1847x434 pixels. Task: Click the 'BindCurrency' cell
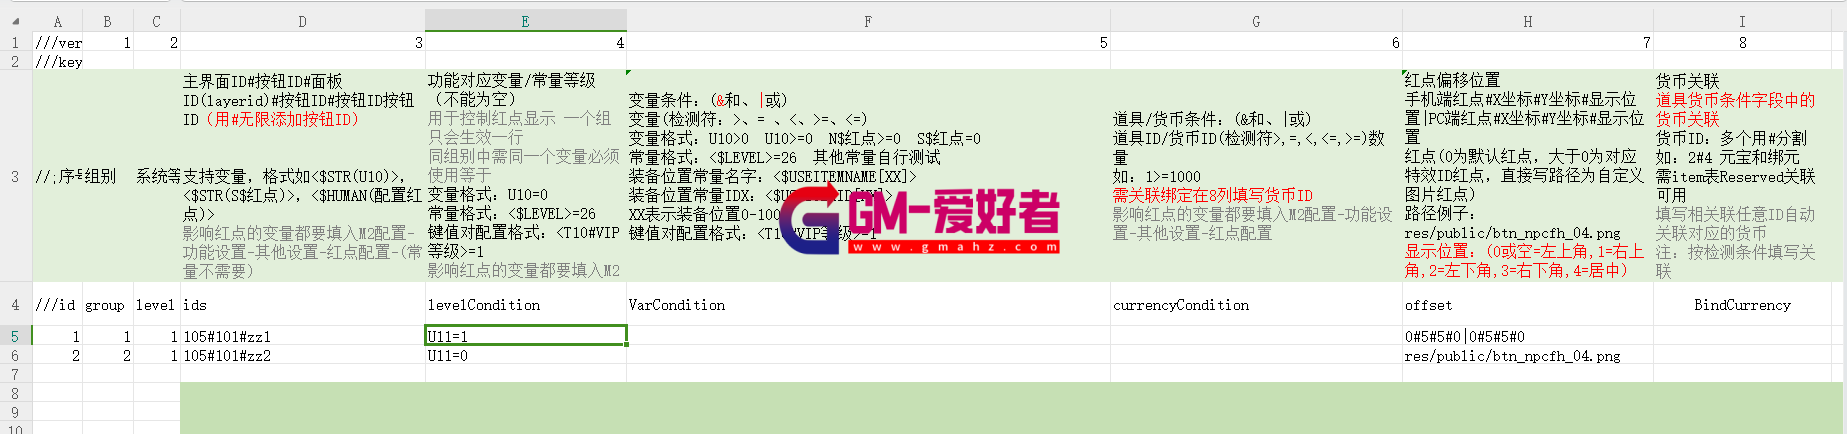tap(1742, 304)
